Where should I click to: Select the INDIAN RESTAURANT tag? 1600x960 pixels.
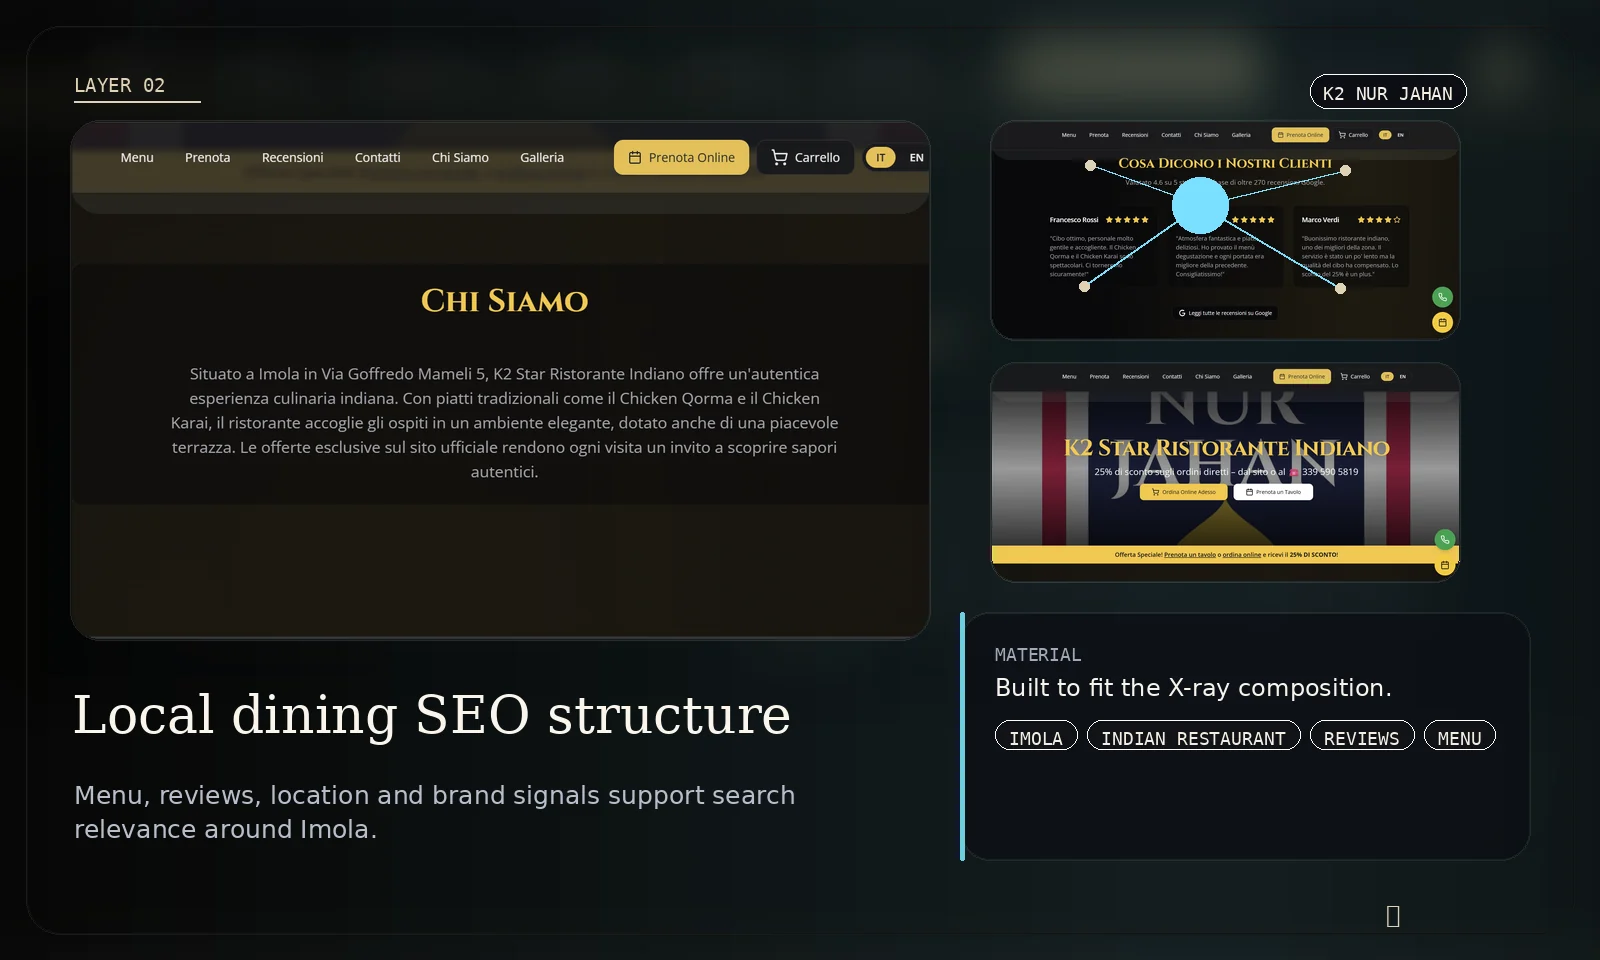click(x=1194, y=737)
